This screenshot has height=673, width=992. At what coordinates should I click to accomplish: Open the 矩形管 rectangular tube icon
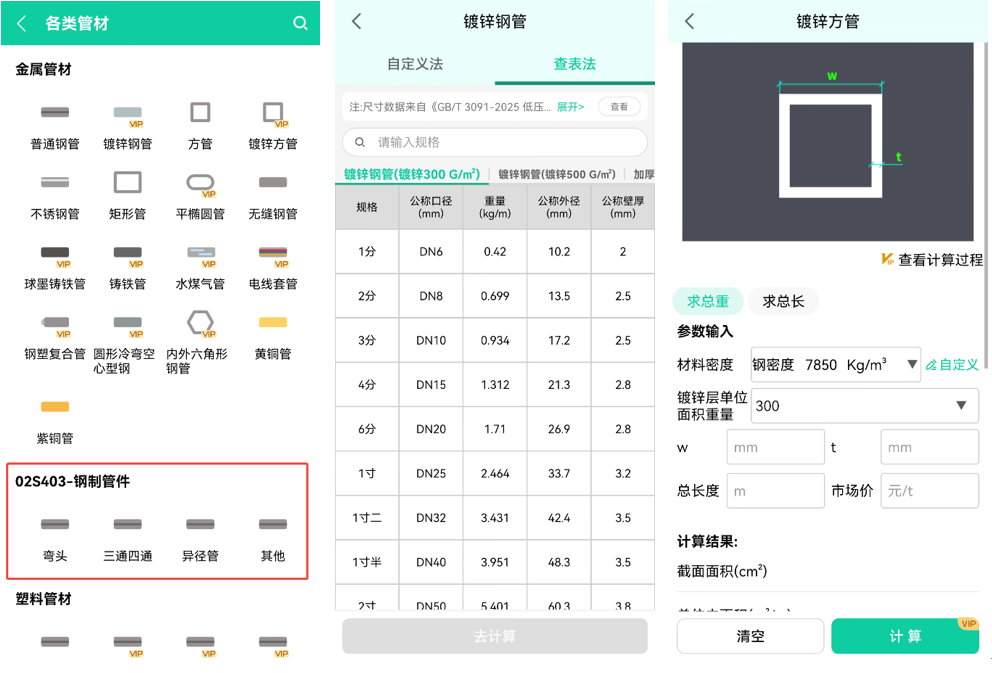click(128, 183)
